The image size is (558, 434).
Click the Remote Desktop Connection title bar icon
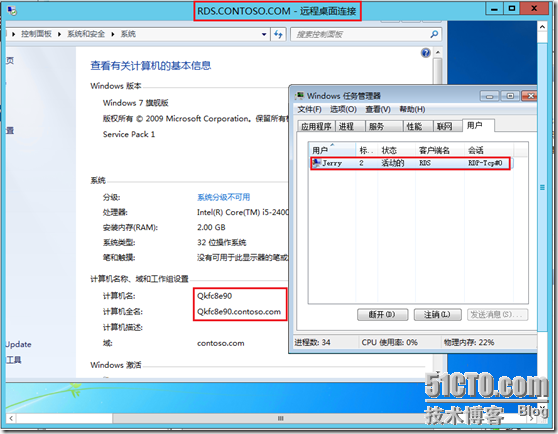pos(12,11)
